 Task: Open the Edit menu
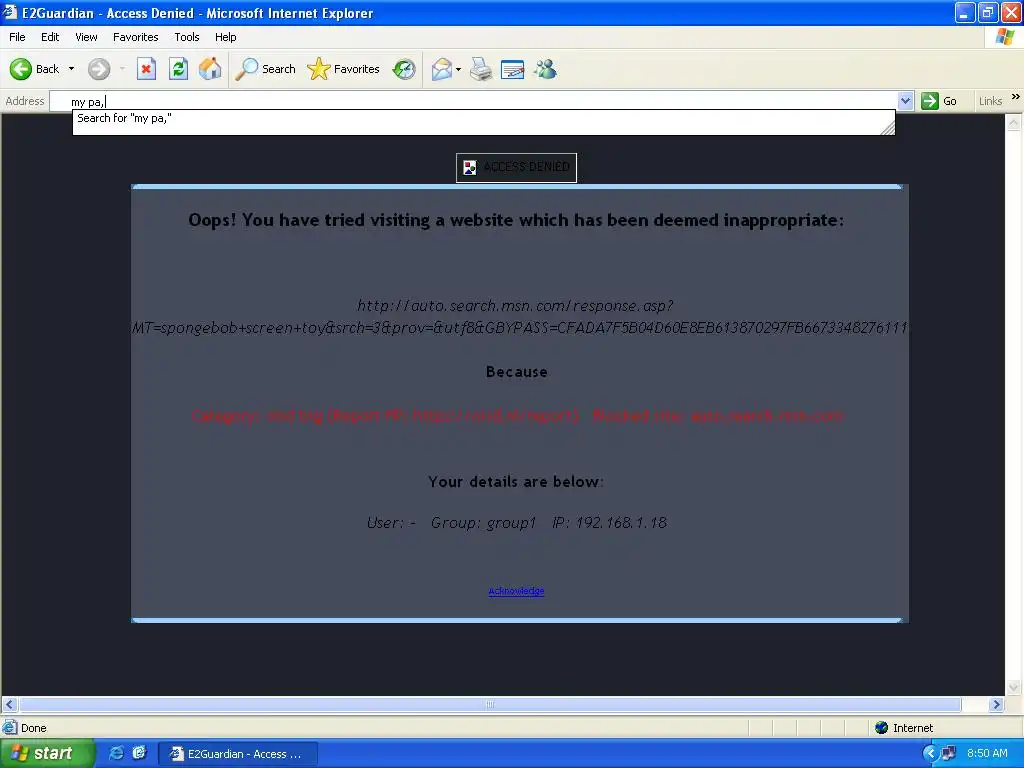50,37
